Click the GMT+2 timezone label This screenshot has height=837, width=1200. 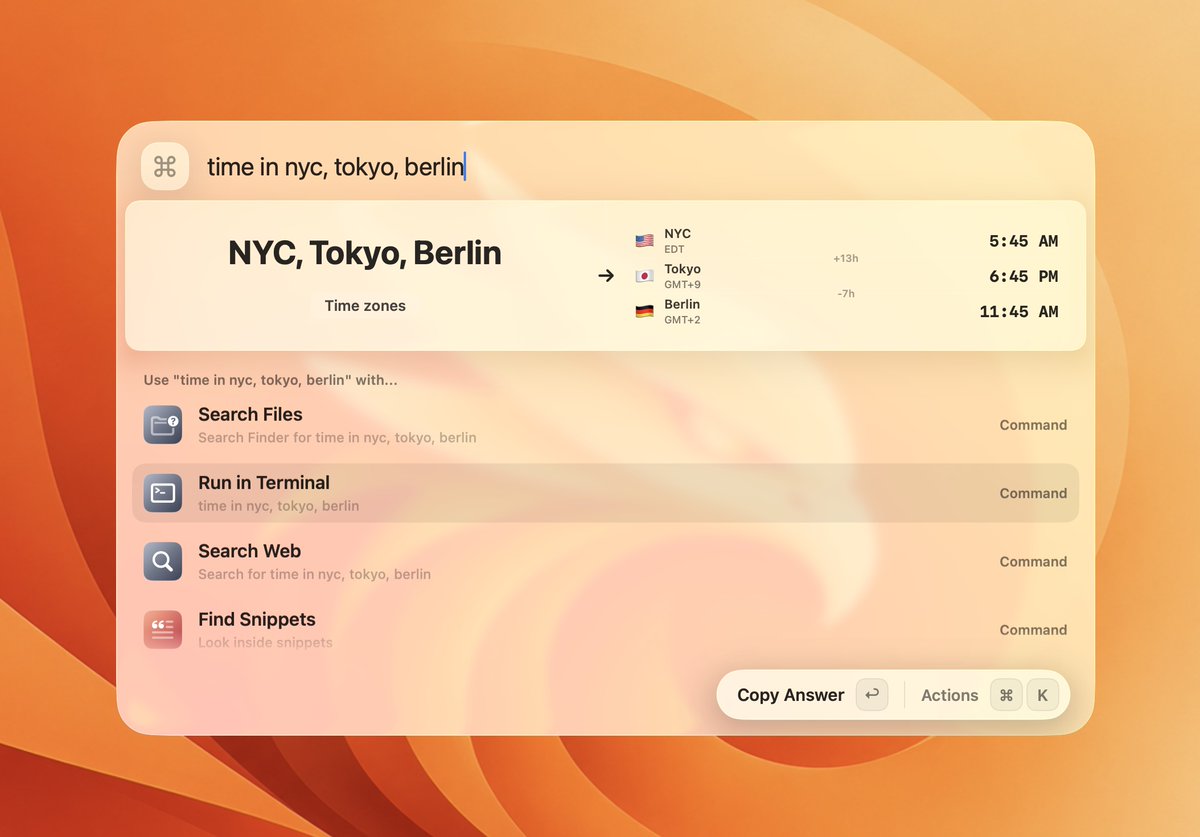tap(682, 319)
